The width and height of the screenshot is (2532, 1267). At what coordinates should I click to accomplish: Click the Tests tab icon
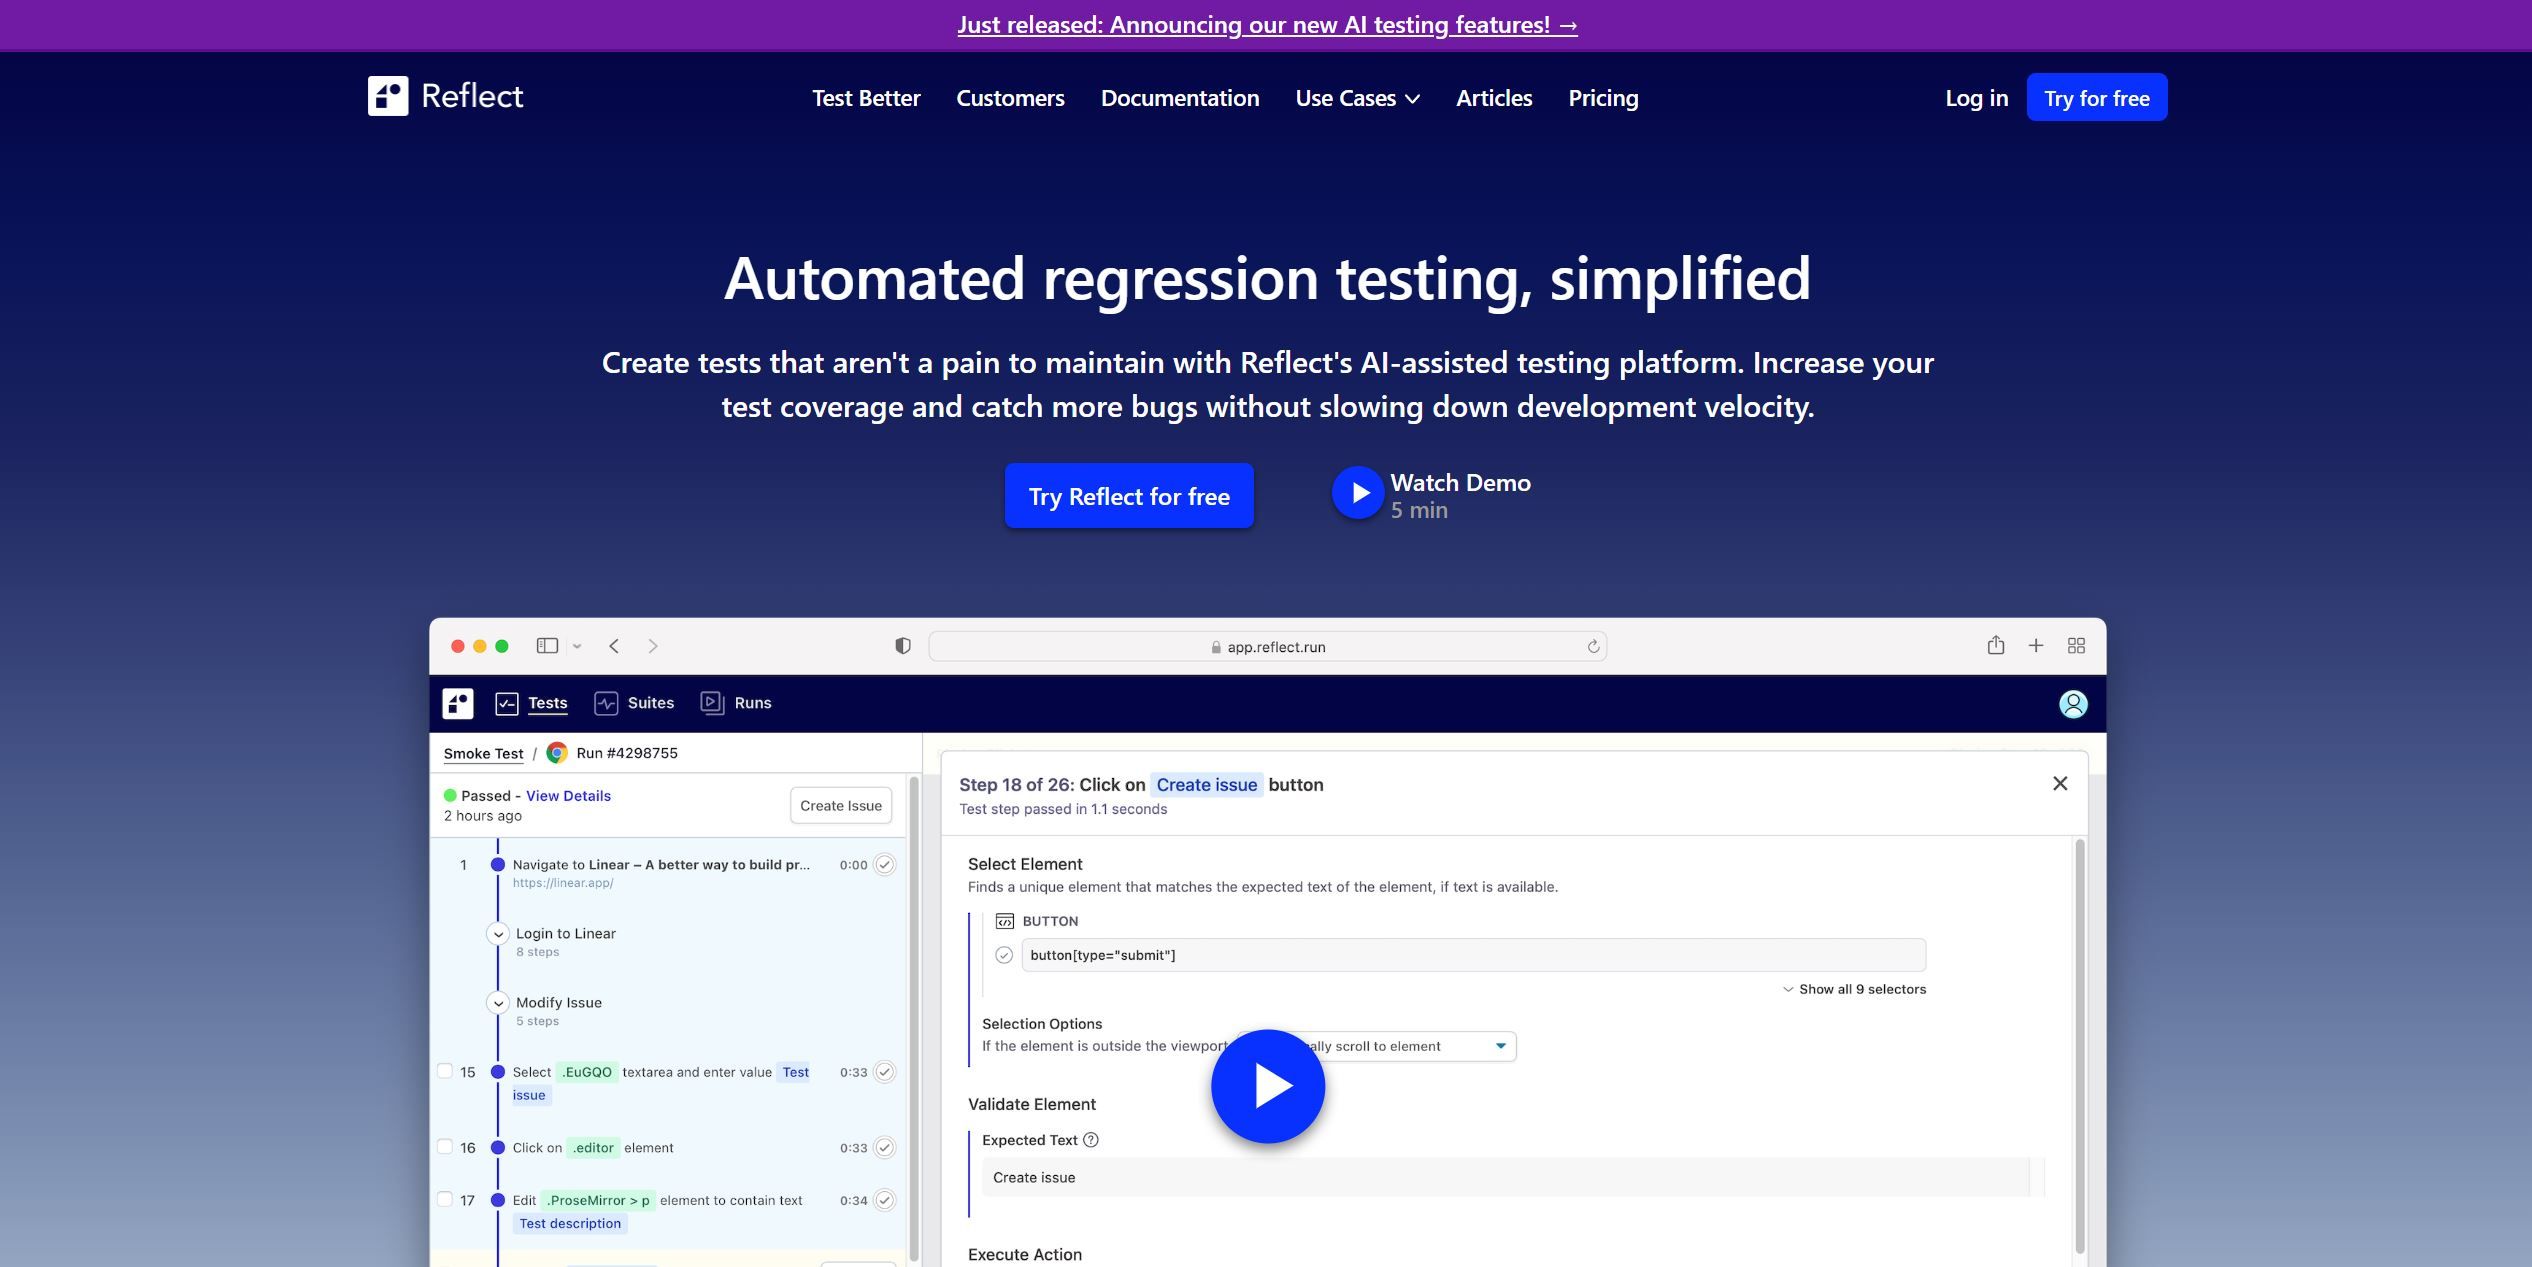(507, 701)
